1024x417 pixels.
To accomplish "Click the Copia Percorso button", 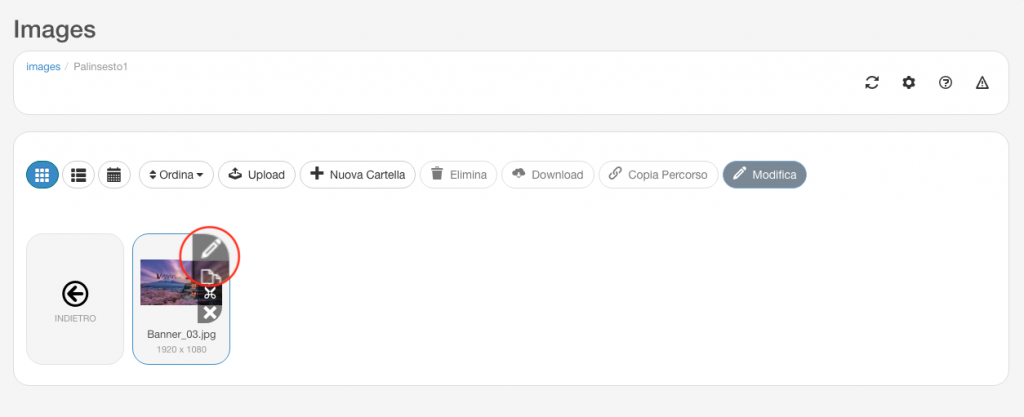I will 658,175.
